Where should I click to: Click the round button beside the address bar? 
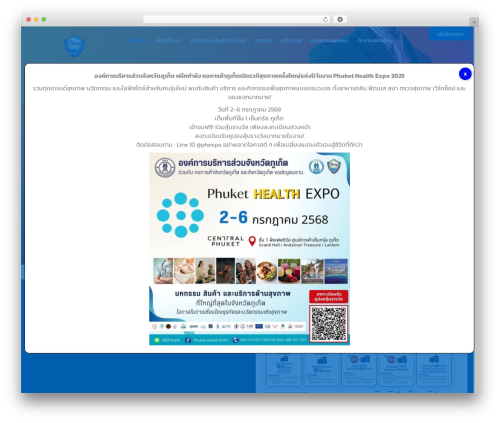pos(340,20)
